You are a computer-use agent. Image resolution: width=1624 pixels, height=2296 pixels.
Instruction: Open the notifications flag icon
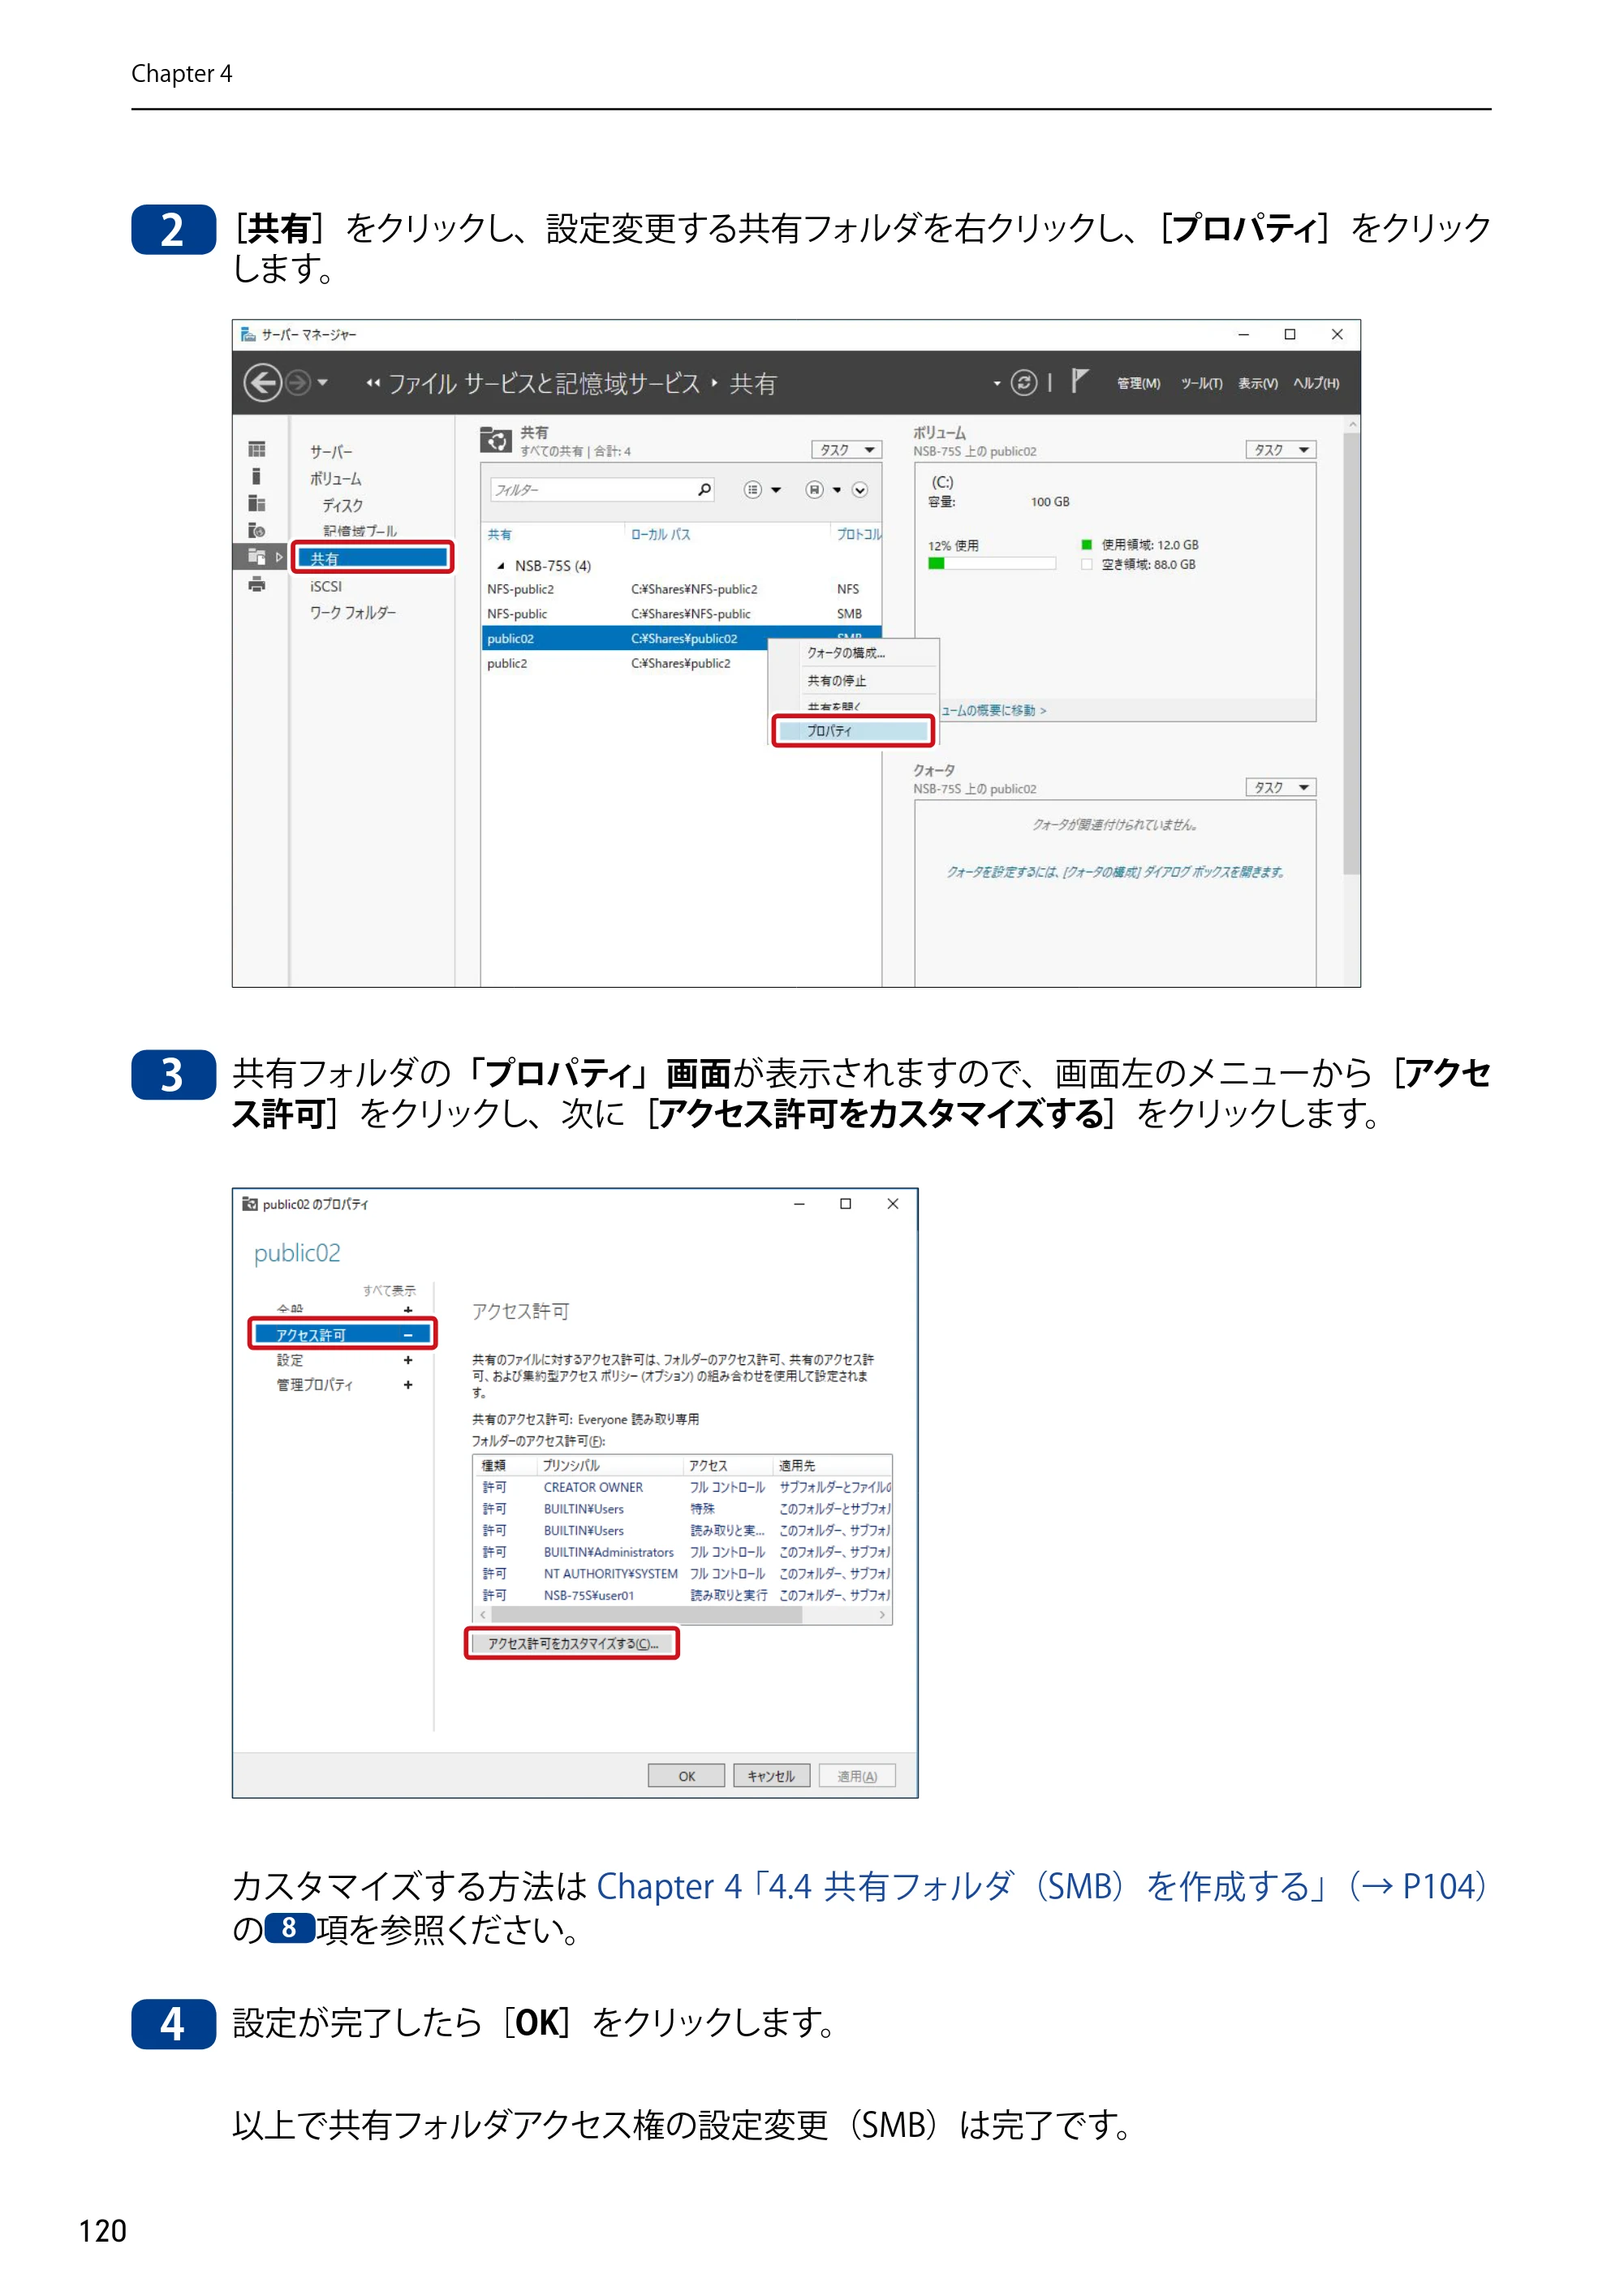coord(1079,381)
